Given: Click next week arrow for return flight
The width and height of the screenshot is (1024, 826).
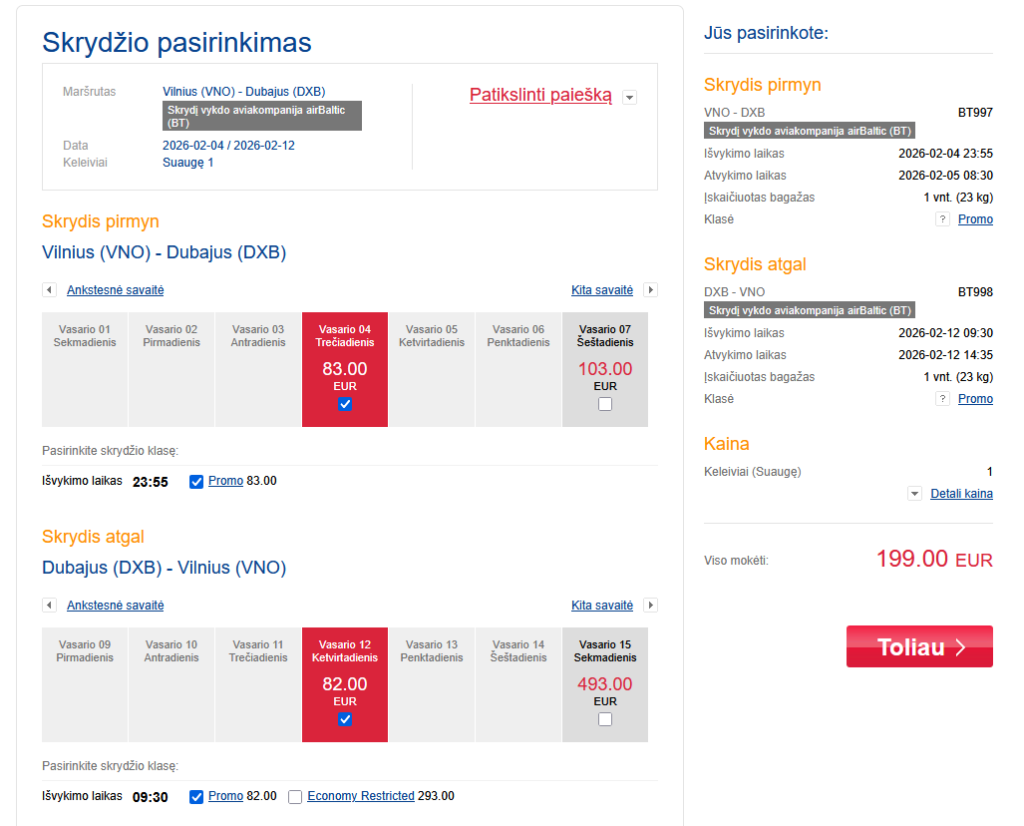Looking at the screenshot, I should (651, 605).
